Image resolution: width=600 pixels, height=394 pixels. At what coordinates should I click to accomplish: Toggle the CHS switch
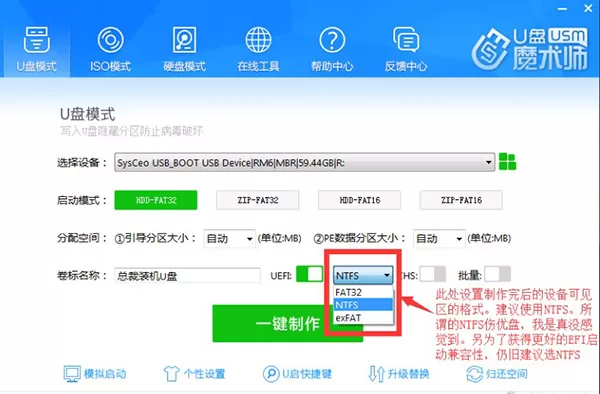click(433, 274)
